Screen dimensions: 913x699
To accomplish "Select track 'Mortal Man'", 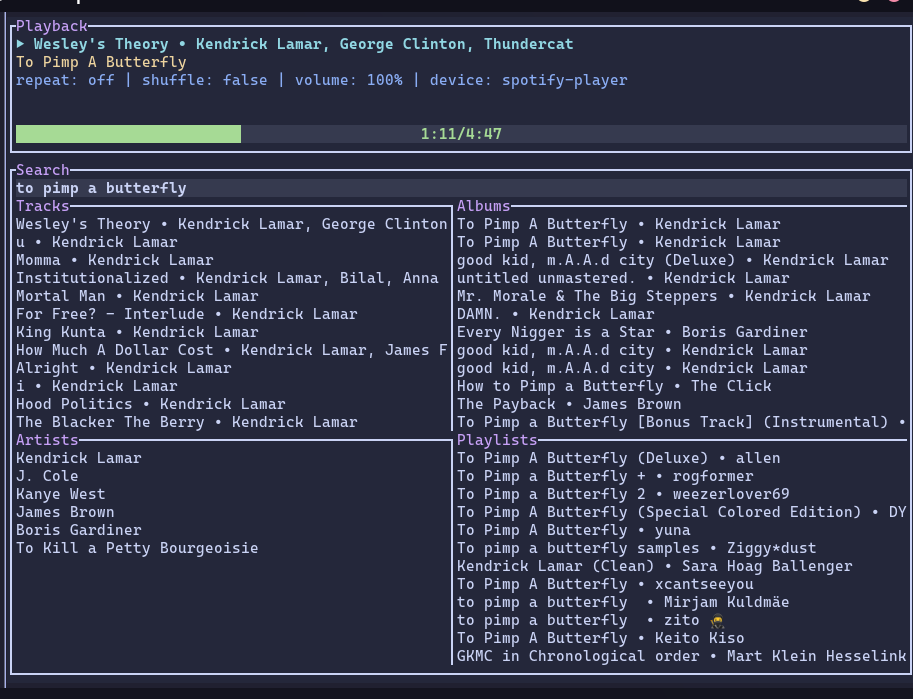I will pos(137,296).
